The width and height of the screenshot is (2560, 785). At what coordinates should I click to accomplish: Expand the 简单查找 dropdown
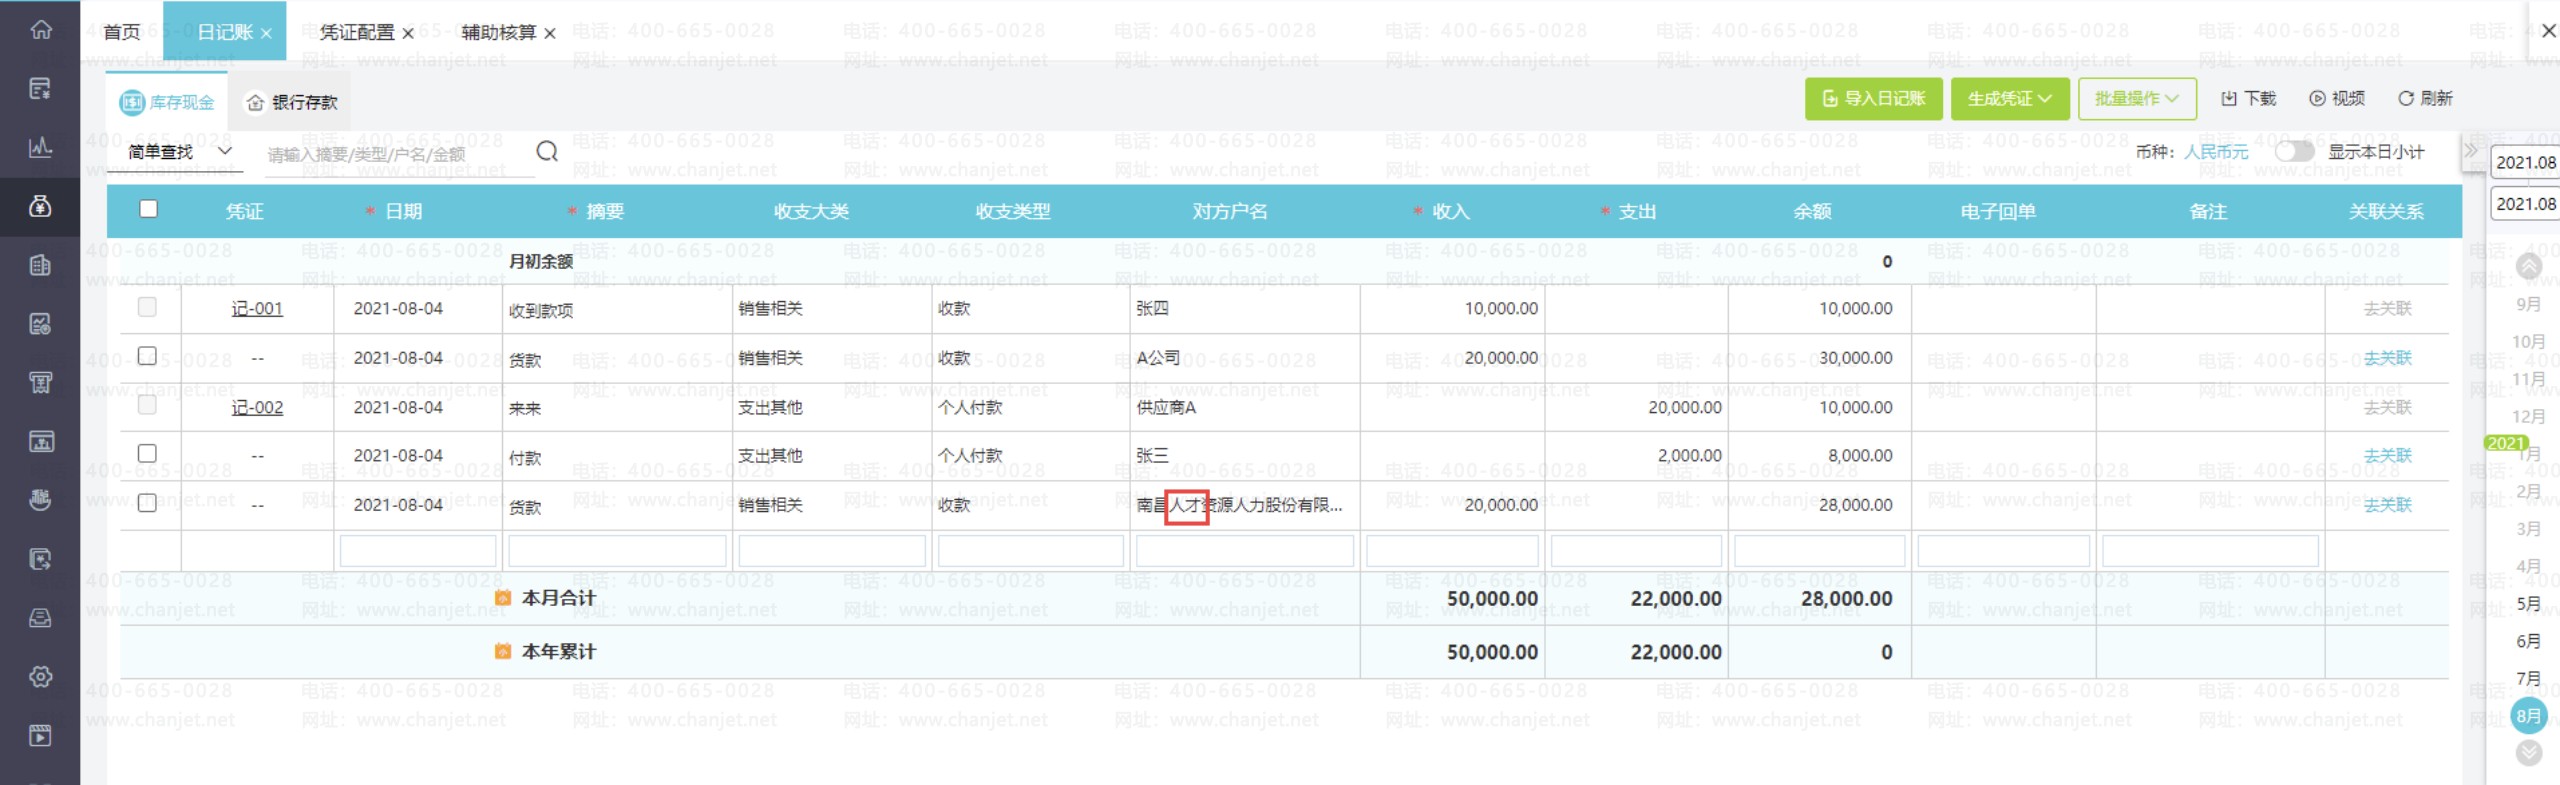point(180,151)
